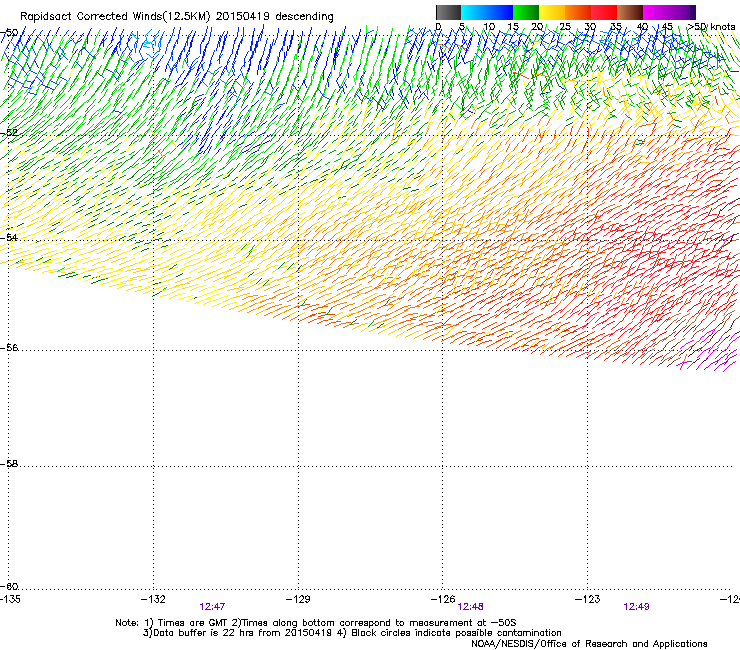Click the orange 25-30 knots legend swatch
This screenshot has height=650, width=740.
(578, 12)
